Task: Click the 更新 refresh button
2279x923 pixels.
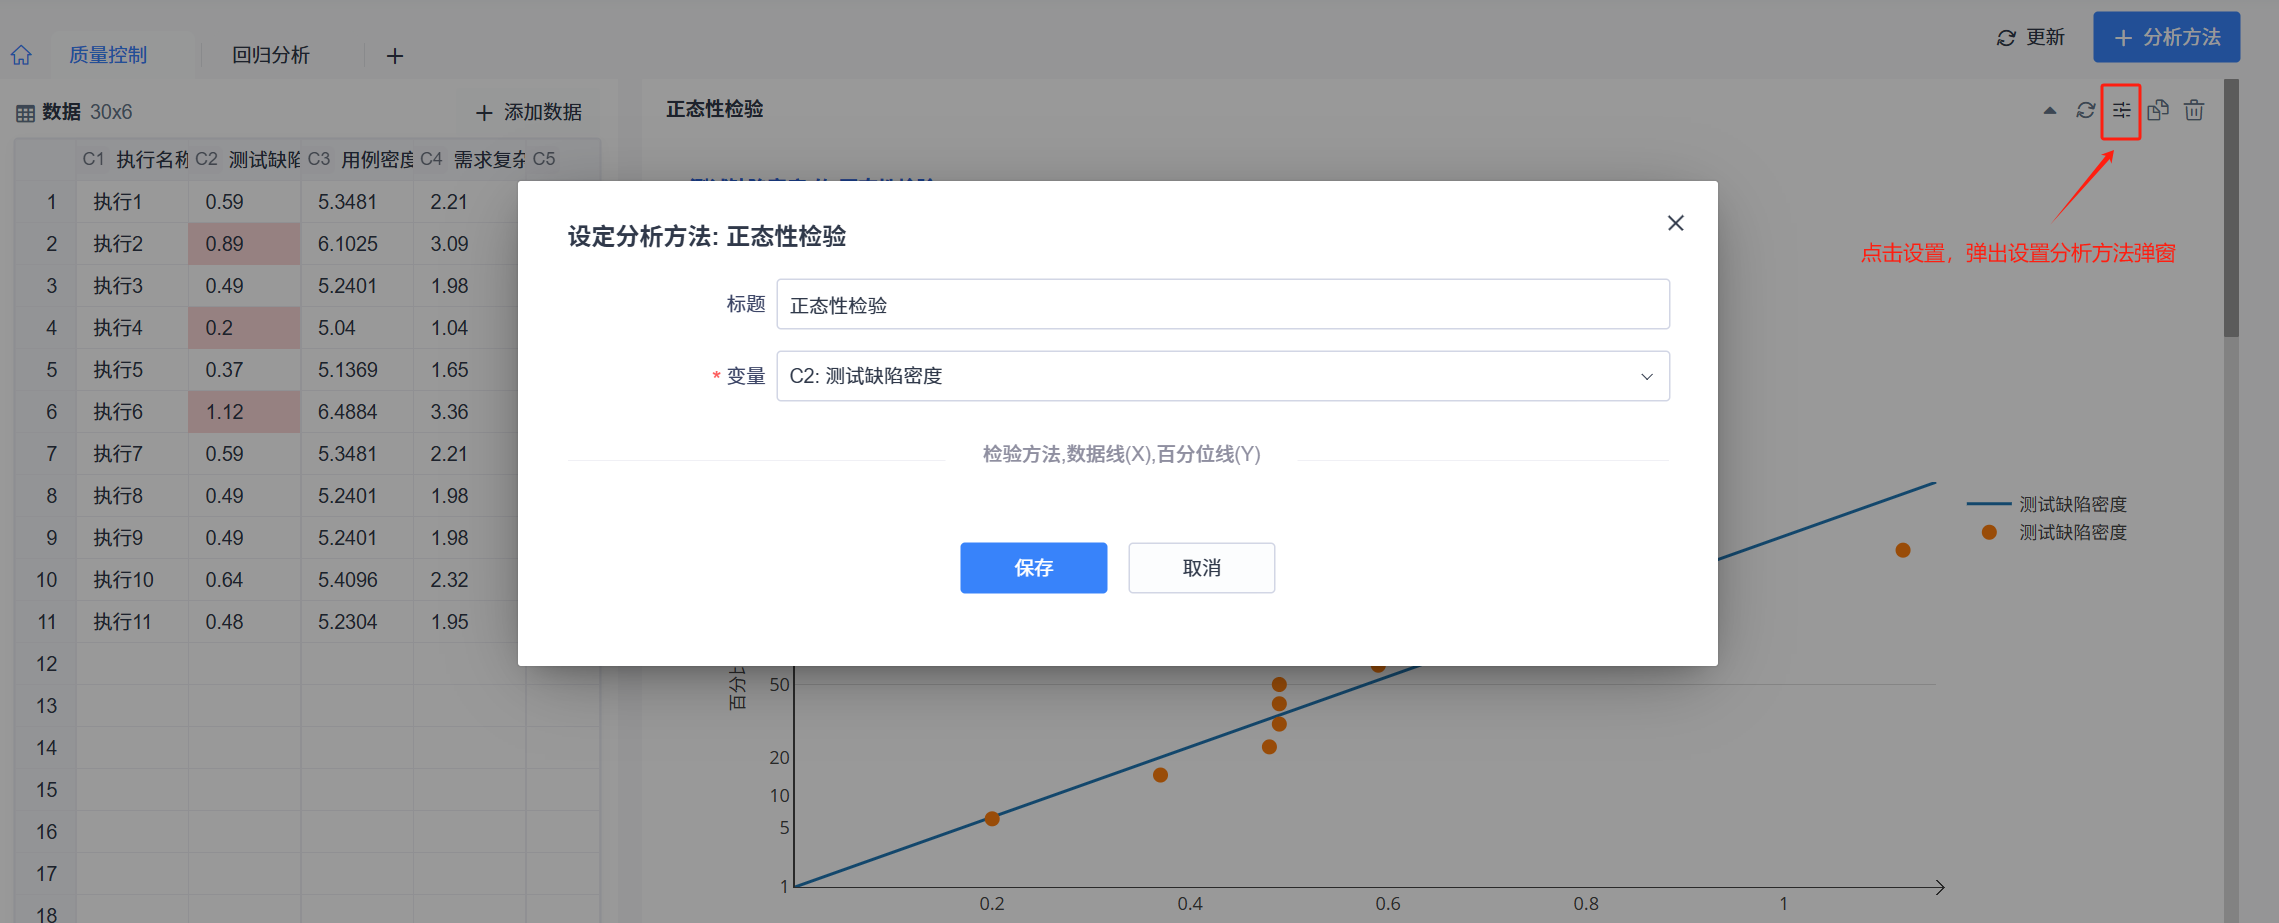Action: (x=2030, y=38)
